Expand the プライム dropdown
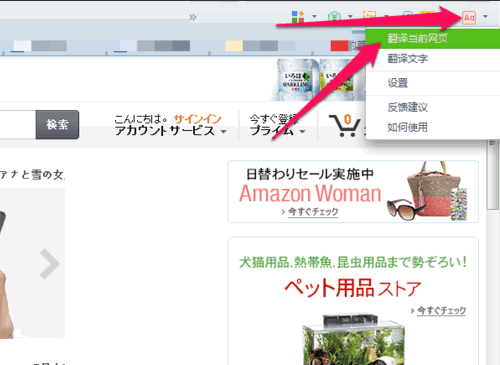Screen dimensions: 500x365 (277, 131)
